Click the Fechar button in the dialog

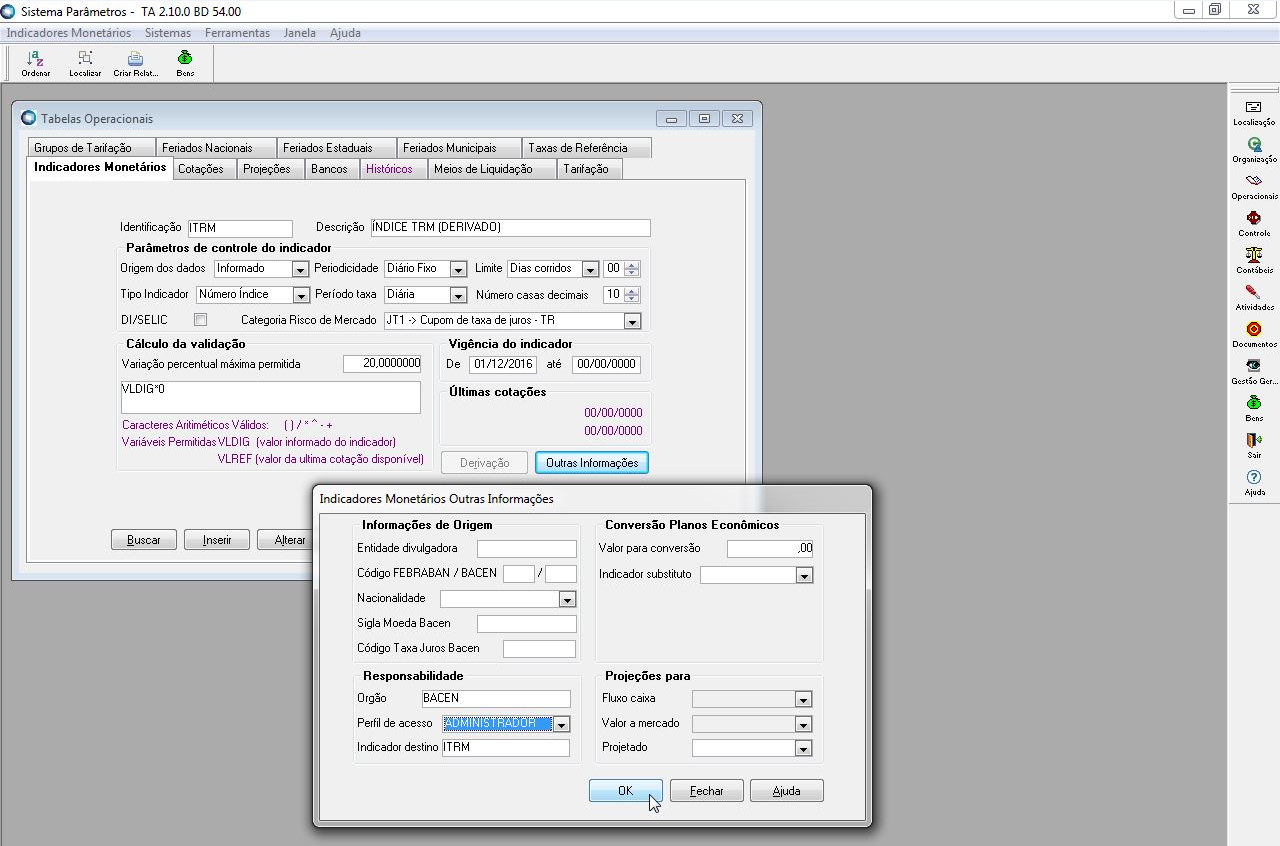pos(707,791)
